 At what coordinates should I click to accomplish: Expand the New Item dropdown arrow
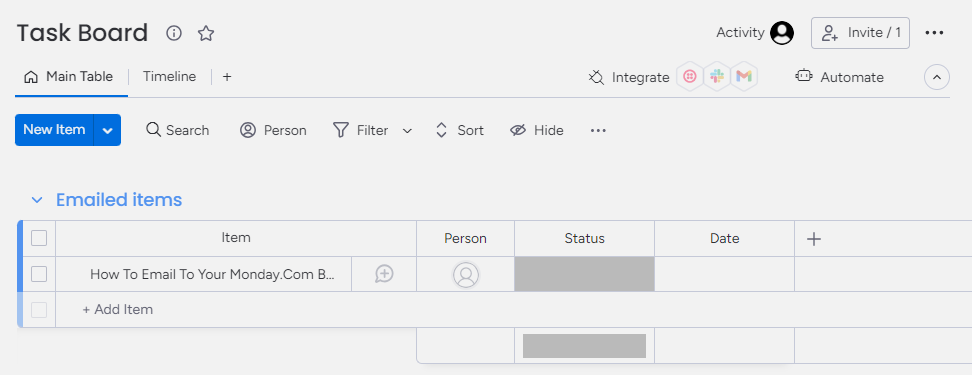tap(107, 130)
